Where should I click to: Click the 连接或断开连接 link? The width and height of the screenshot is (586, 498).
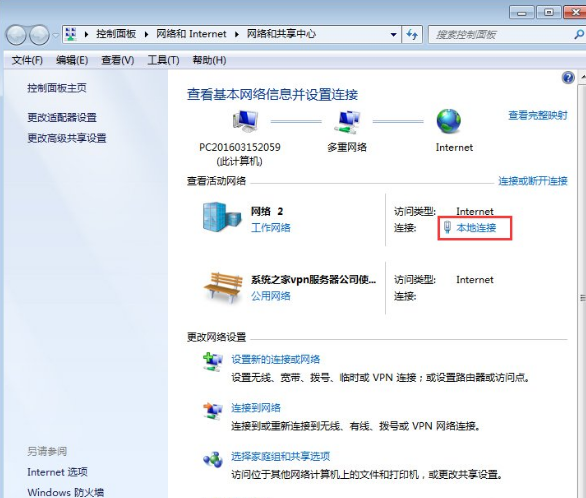click(x=533, y=181)
